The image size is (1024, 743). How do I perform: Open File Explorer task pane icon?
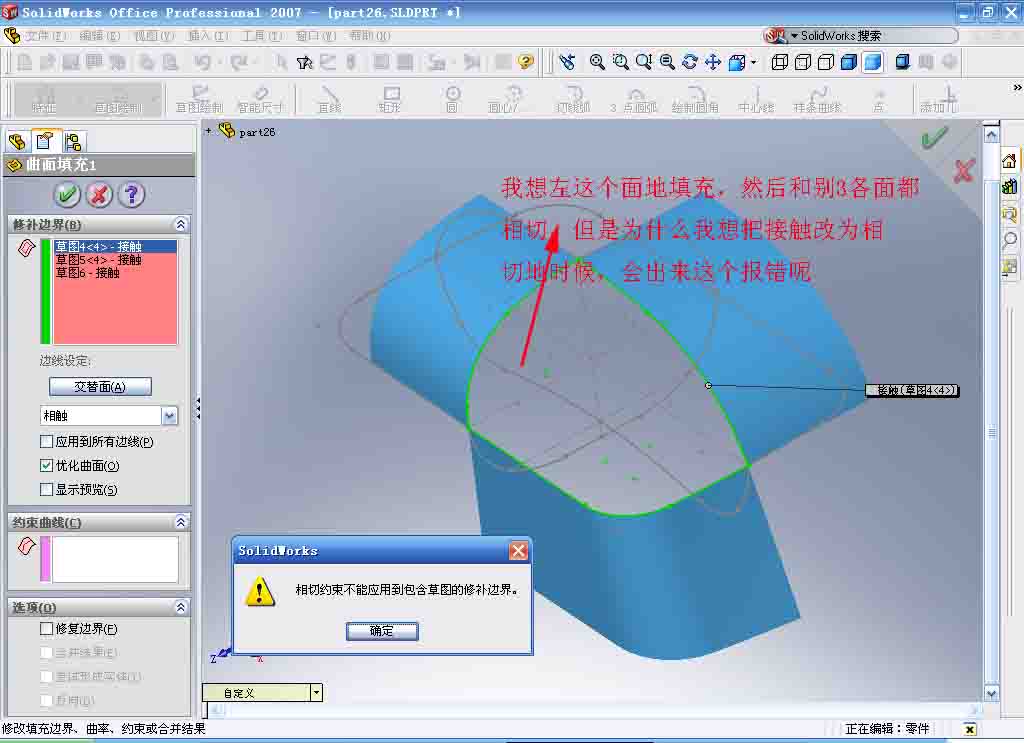click(1010, 213)
